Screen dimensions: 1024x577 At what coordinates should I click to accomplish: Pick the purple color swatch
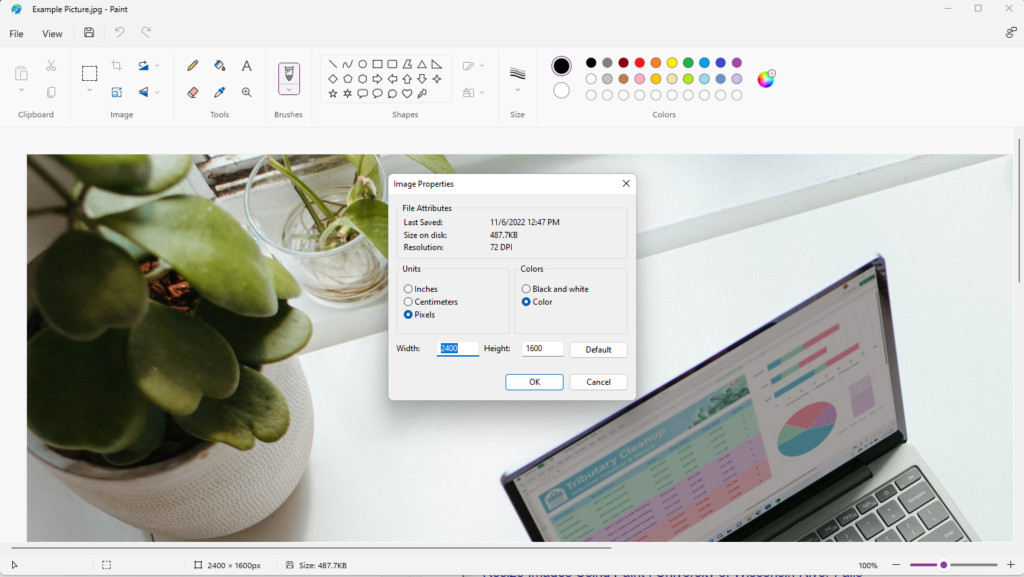click(737, 63)
